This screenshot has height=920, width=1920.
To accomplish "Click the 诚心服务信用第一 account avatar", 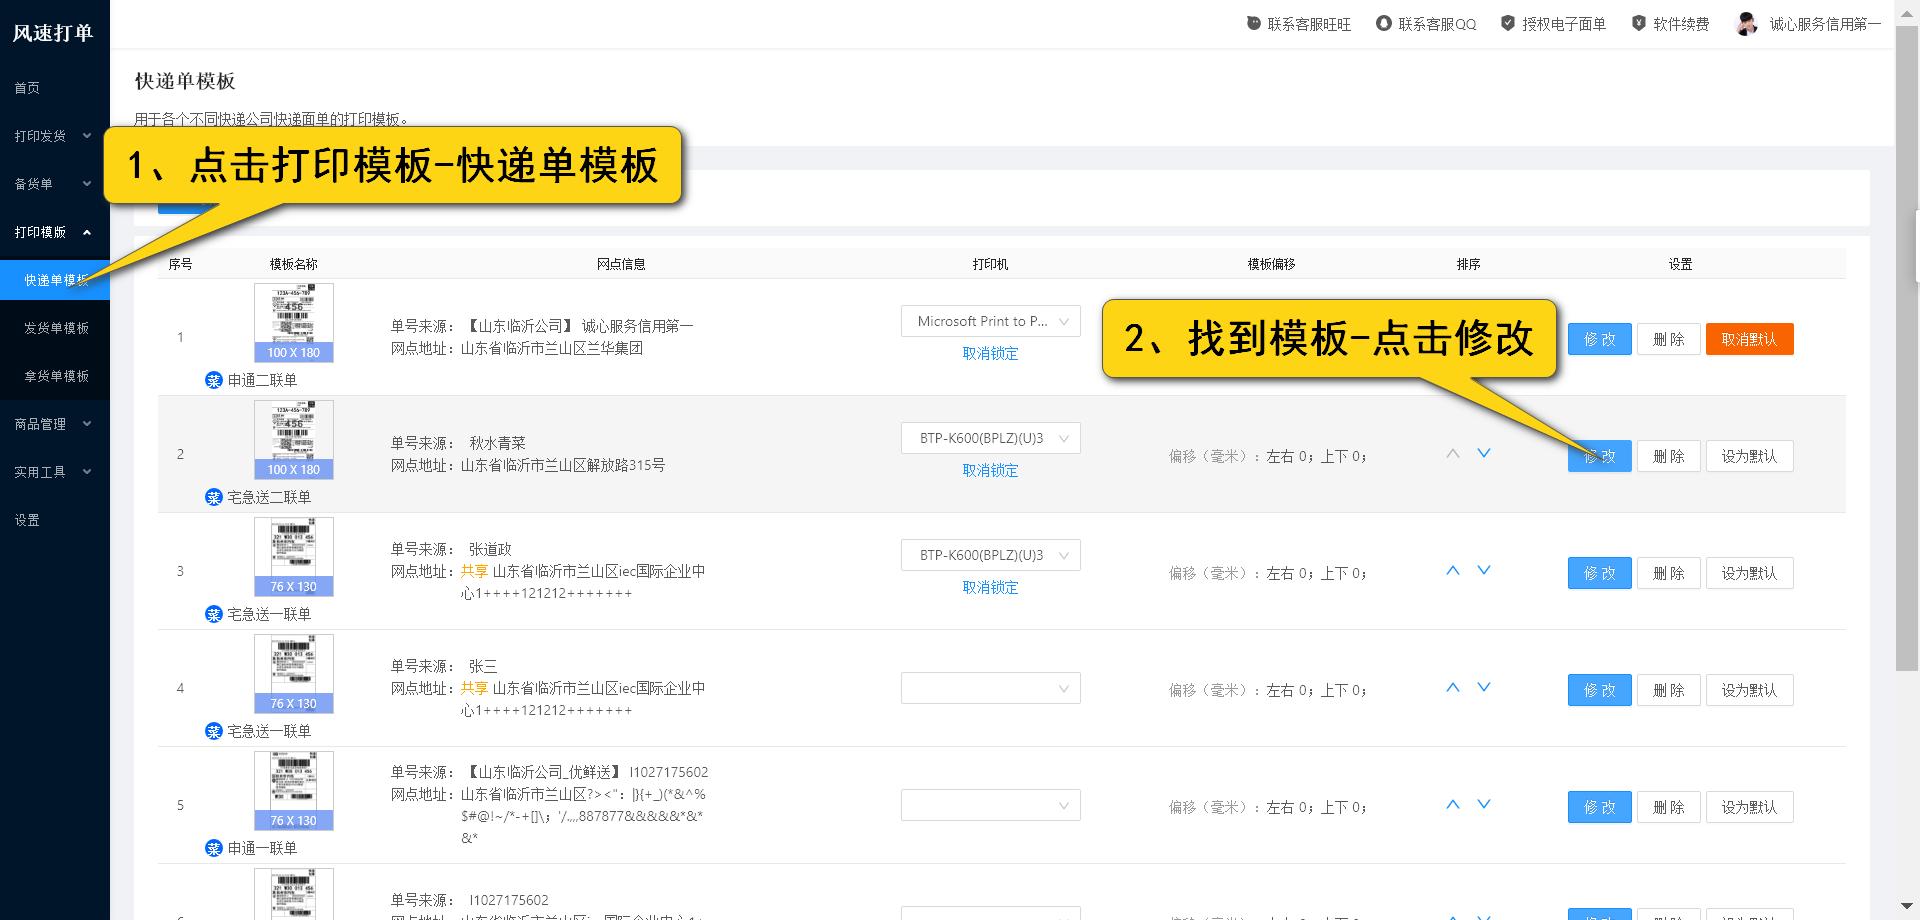I will click(x=1746, y=24).
